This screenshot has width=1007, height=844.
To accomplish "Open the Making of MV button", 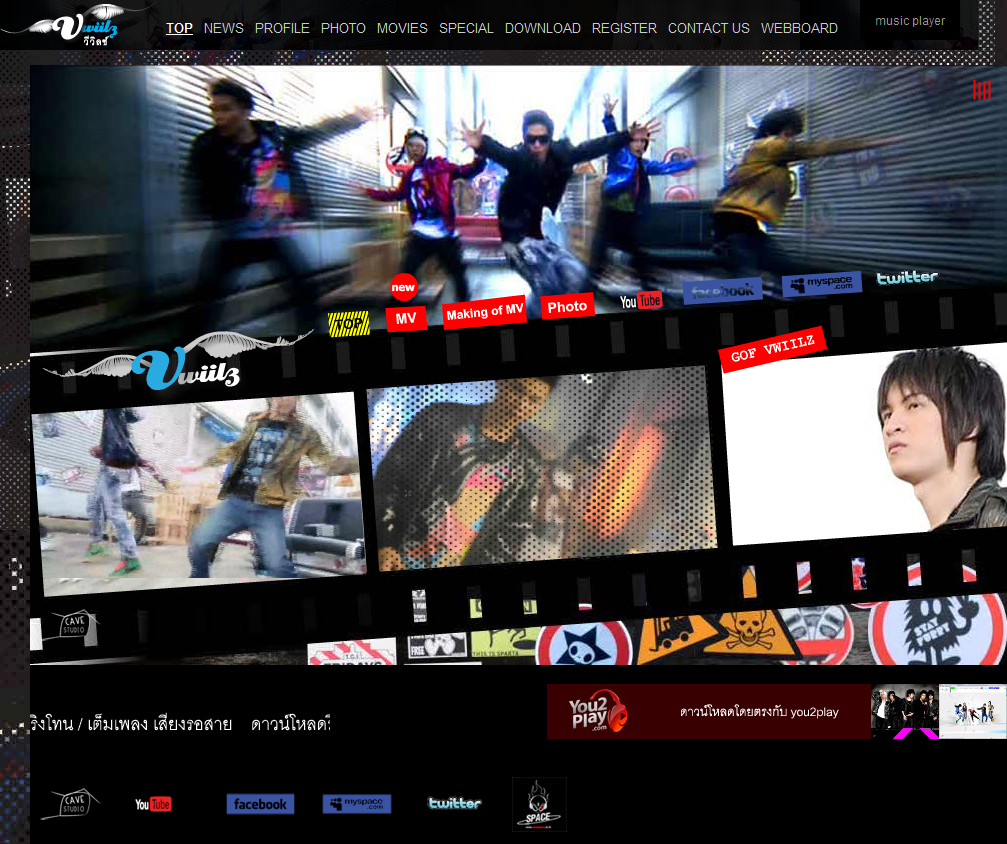I will coord(484,313).
